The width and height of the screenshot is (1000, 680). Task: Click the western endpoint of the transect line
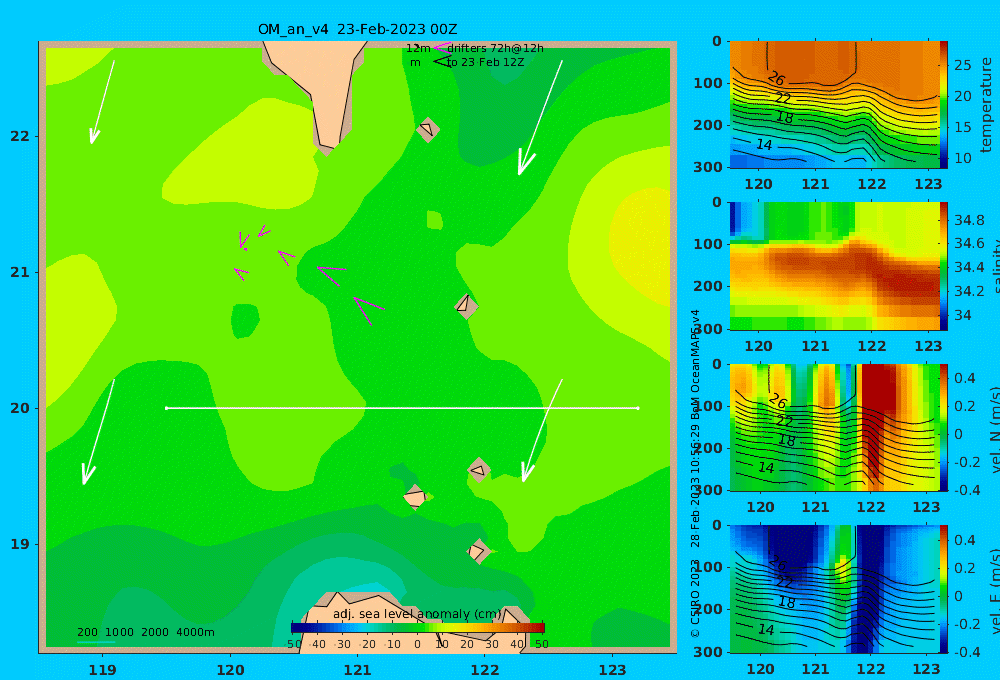[166, 408]
